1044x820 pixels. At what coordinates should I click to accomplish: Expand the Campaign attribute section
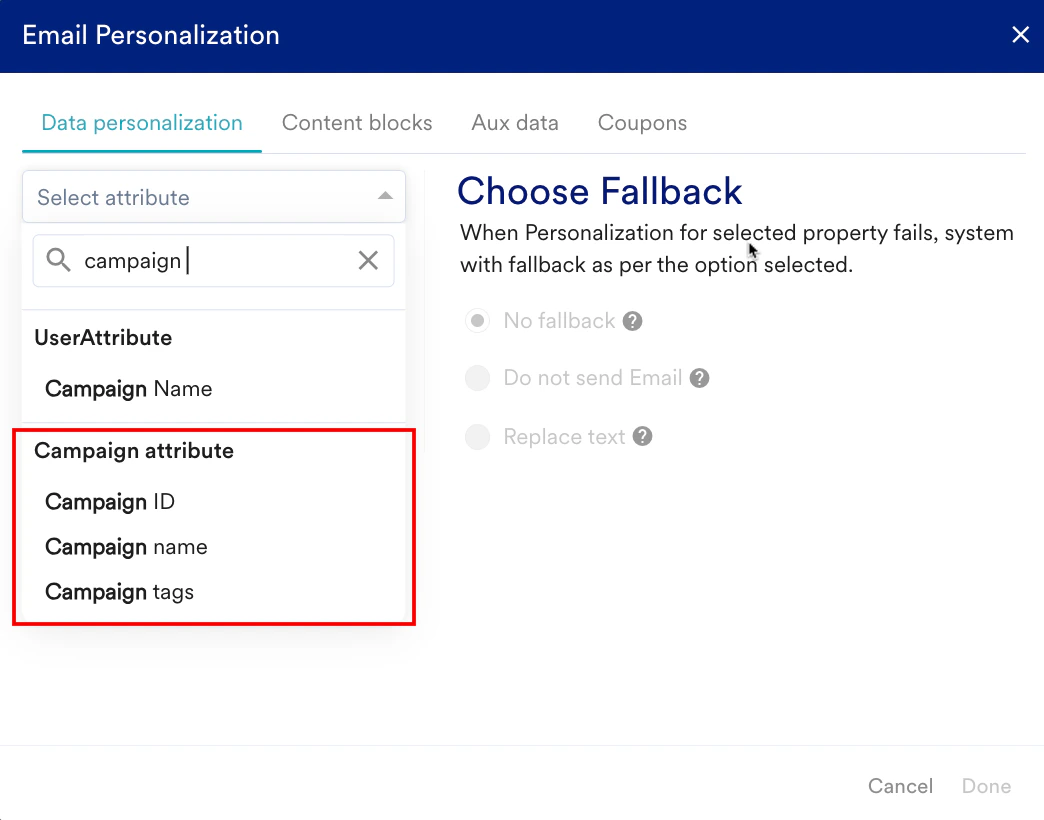133,451
